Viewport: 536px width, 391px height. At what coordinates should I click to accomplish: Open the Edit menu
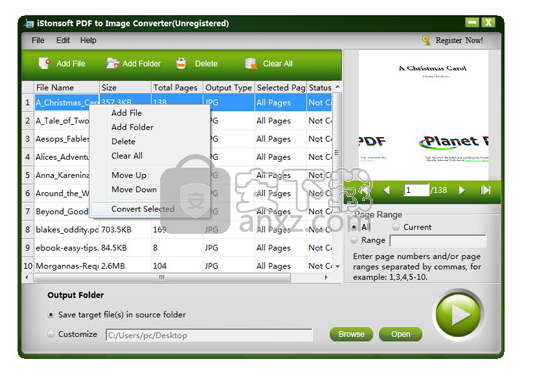point(63,40)
